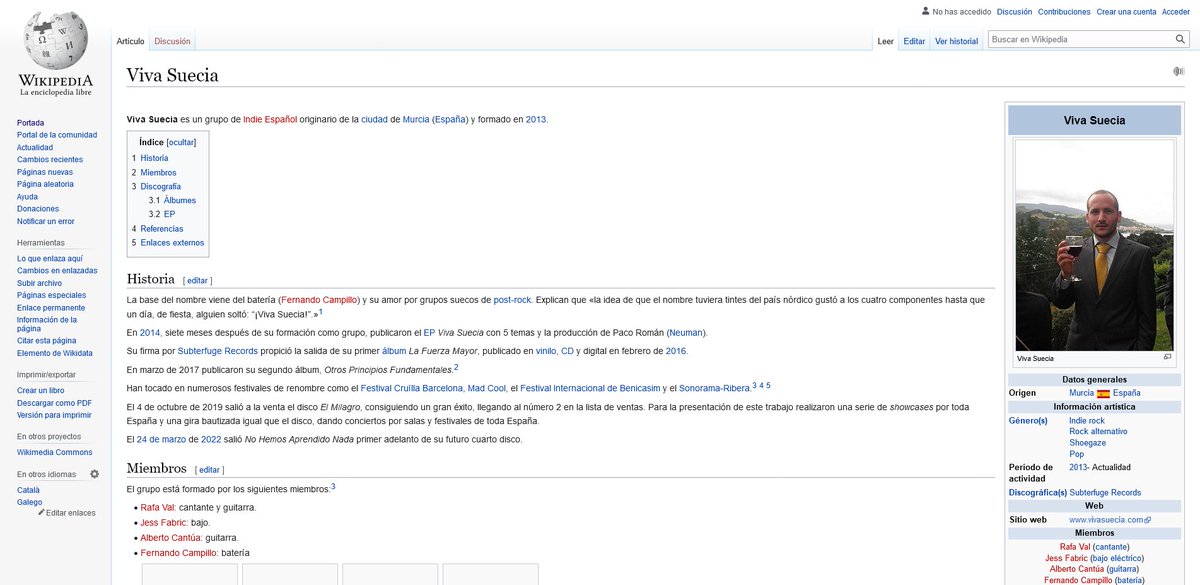Open language settings gear icon
The width and height of the screenshot is (1200, 585).
(x=95, y=474)
